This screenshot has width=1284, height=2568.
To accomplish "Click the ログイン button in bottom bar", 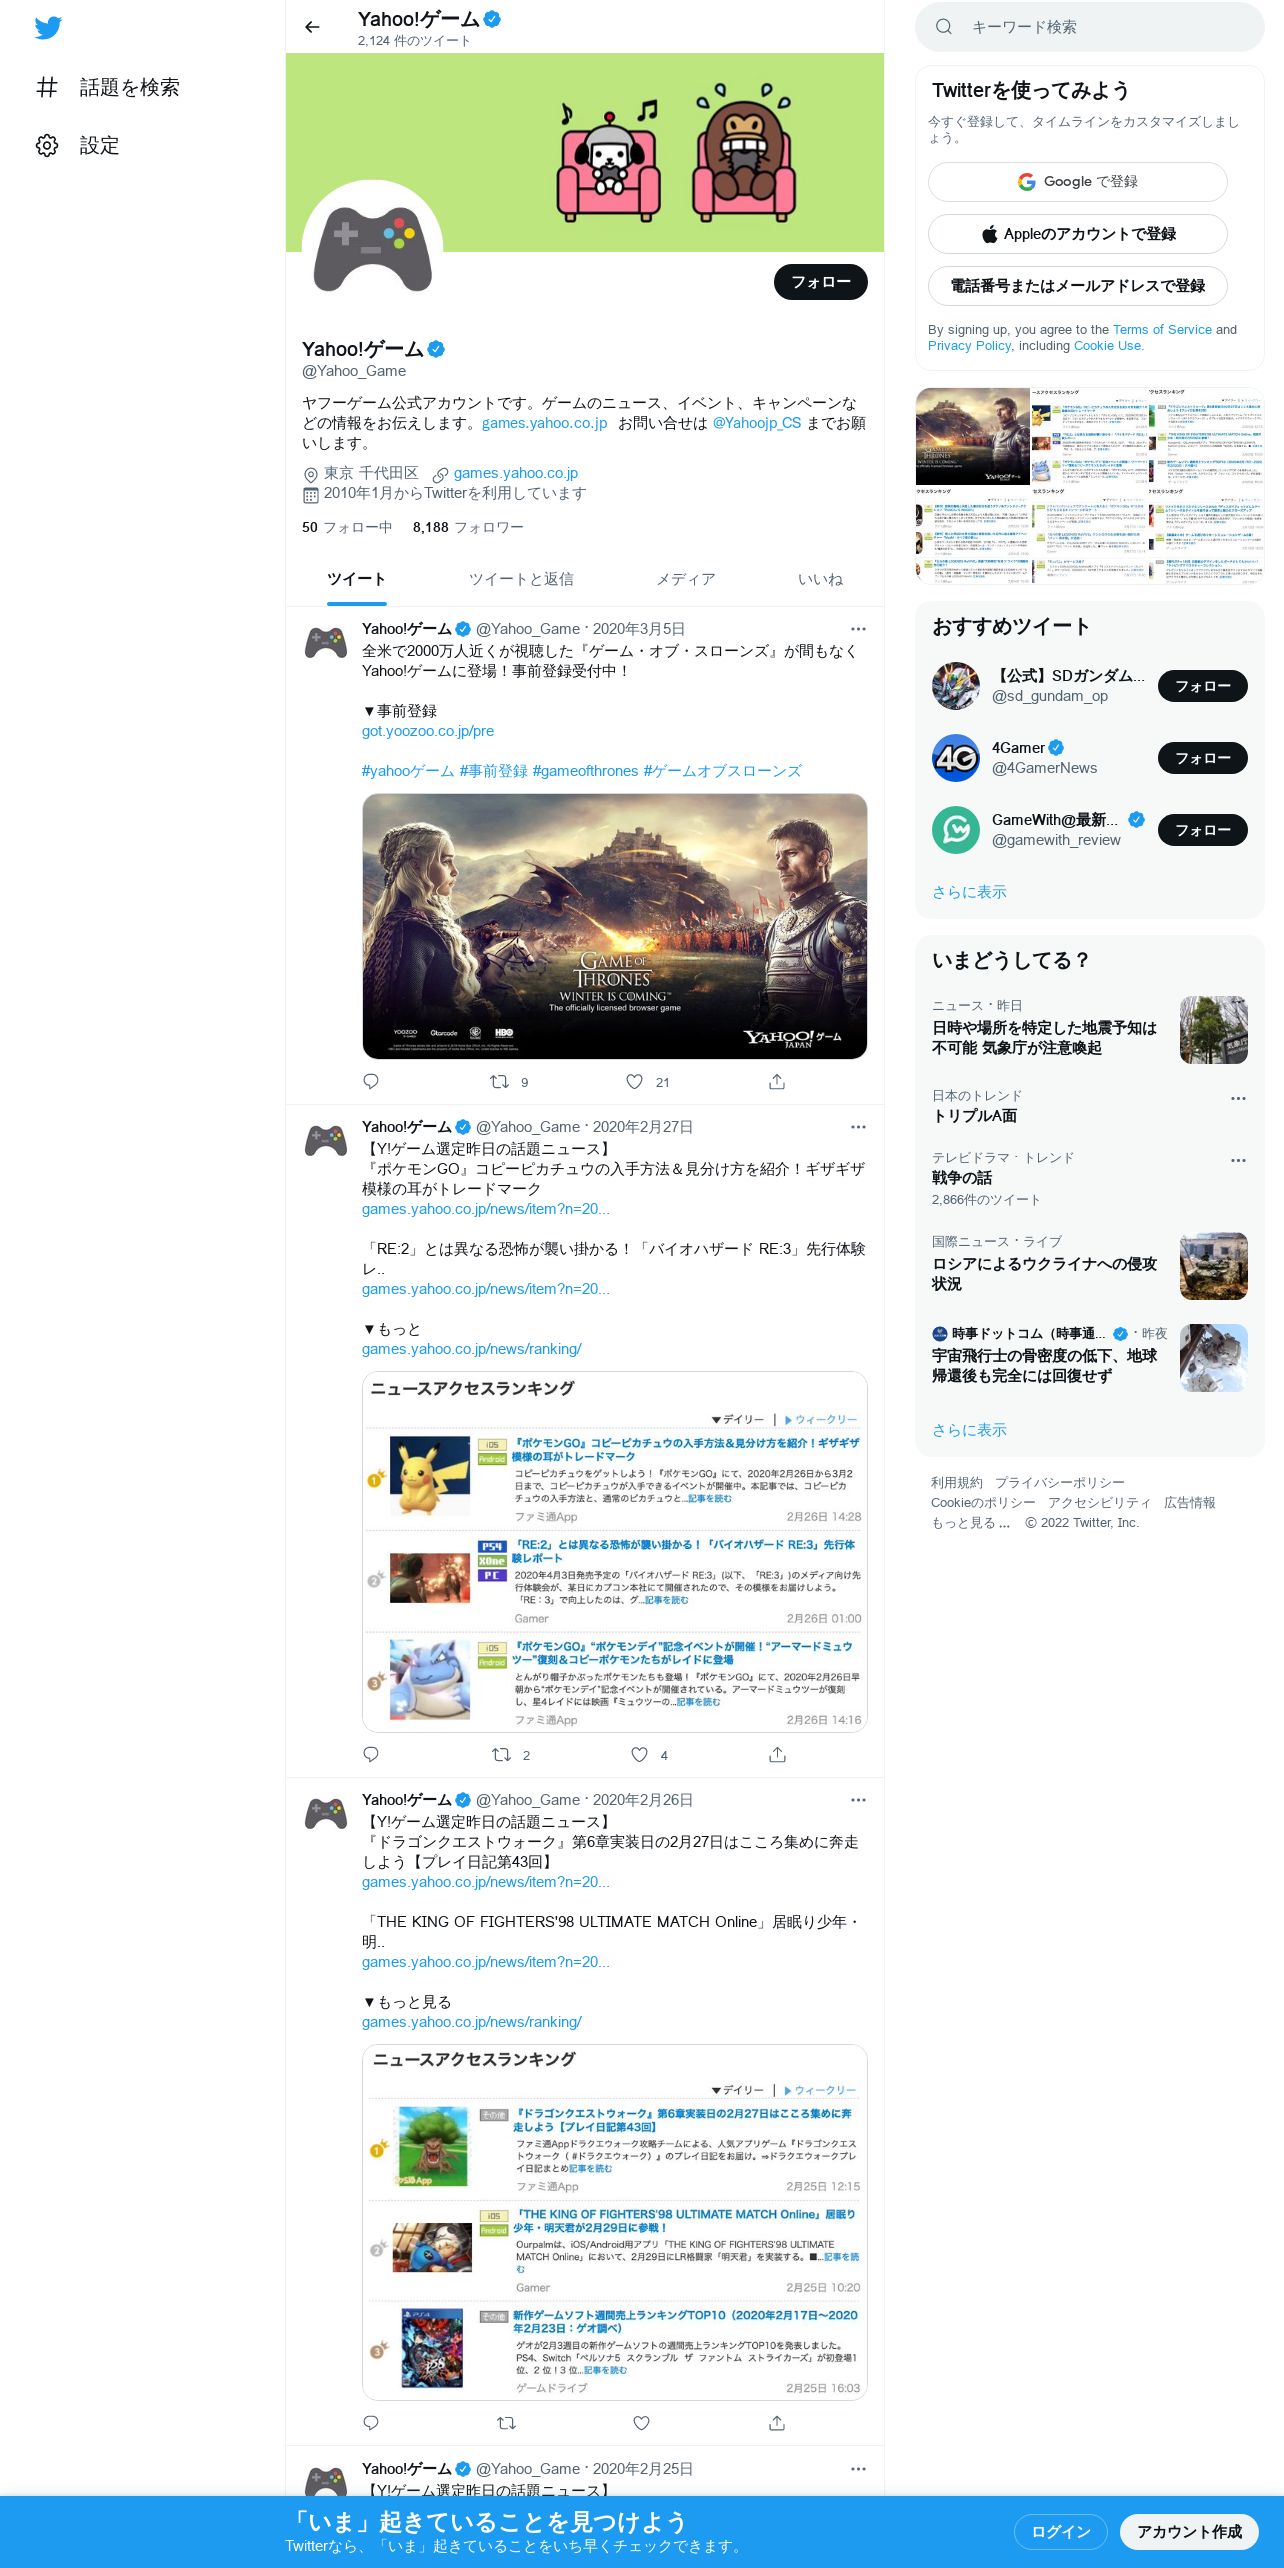I will click(x=1060, y=2532).
